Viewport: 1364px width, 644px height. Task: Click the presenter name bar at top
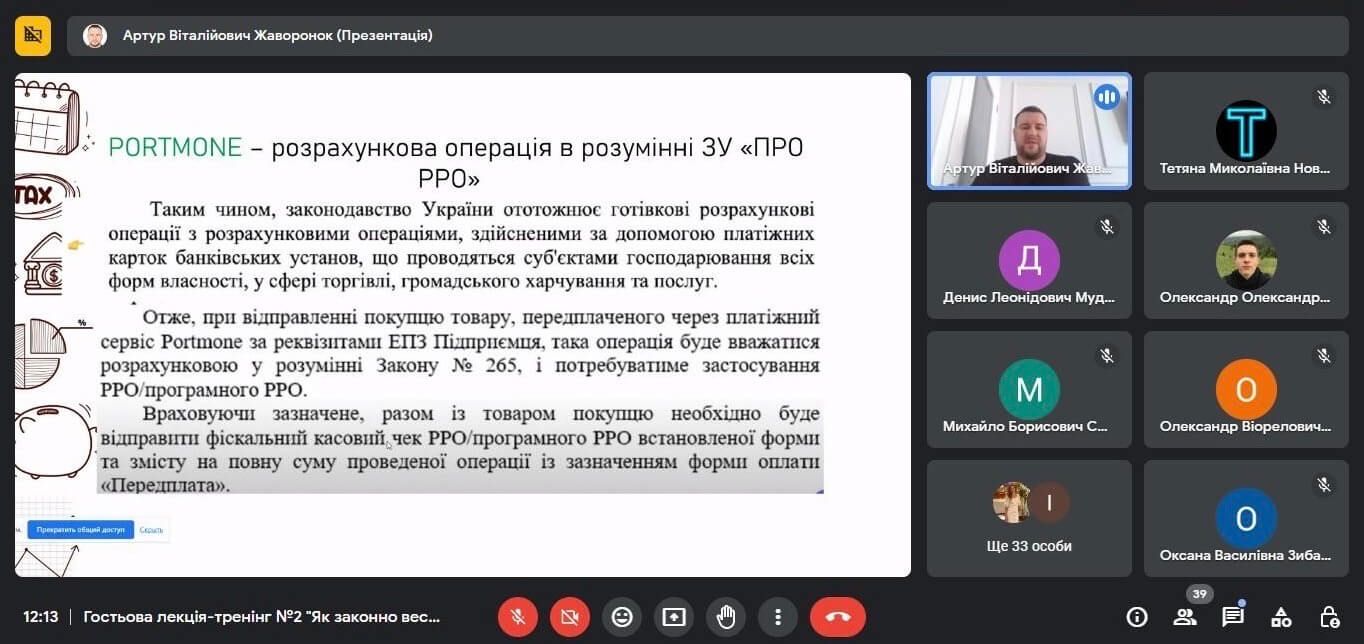[x=707, y=36]
